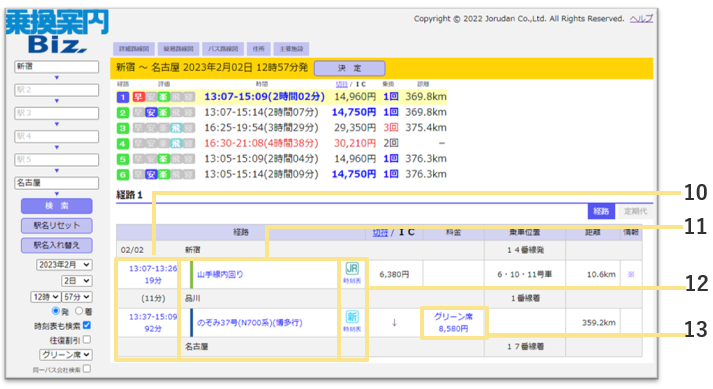Click the 検索 search button
The image size is (713, 389).
coord(56,206)
